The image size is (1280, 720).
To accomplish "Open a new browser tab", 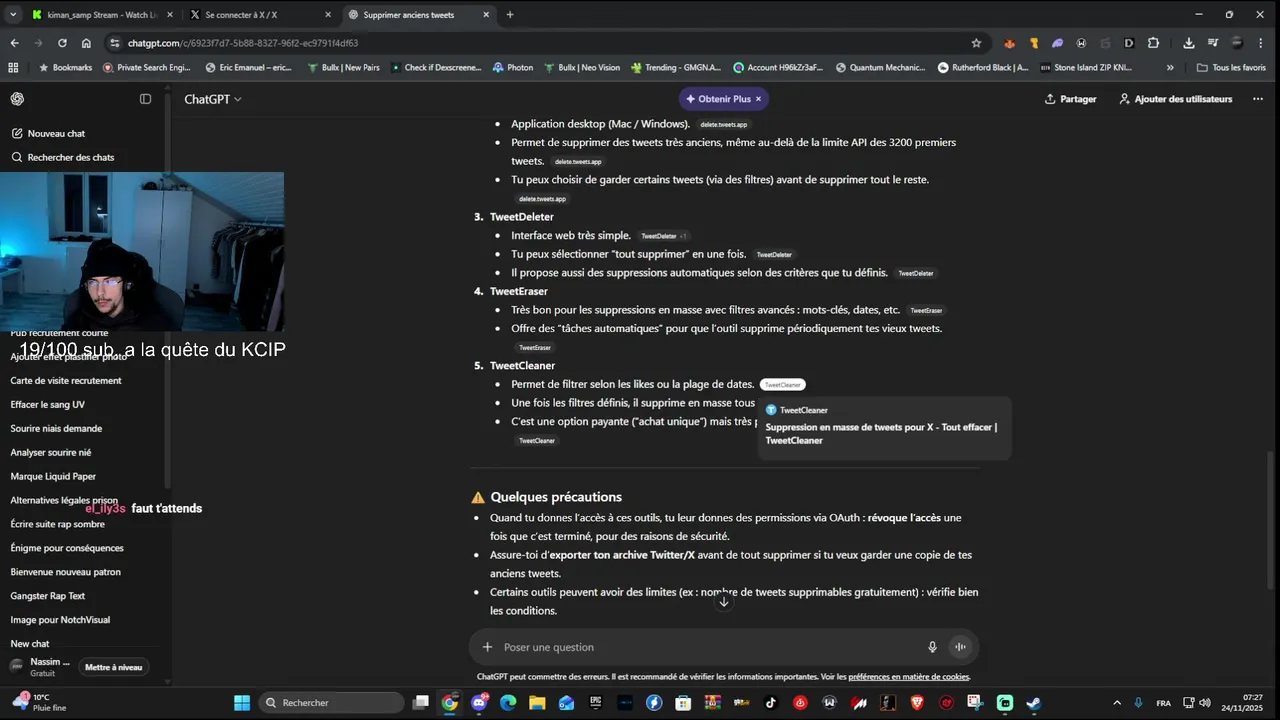I will (510, 15).
